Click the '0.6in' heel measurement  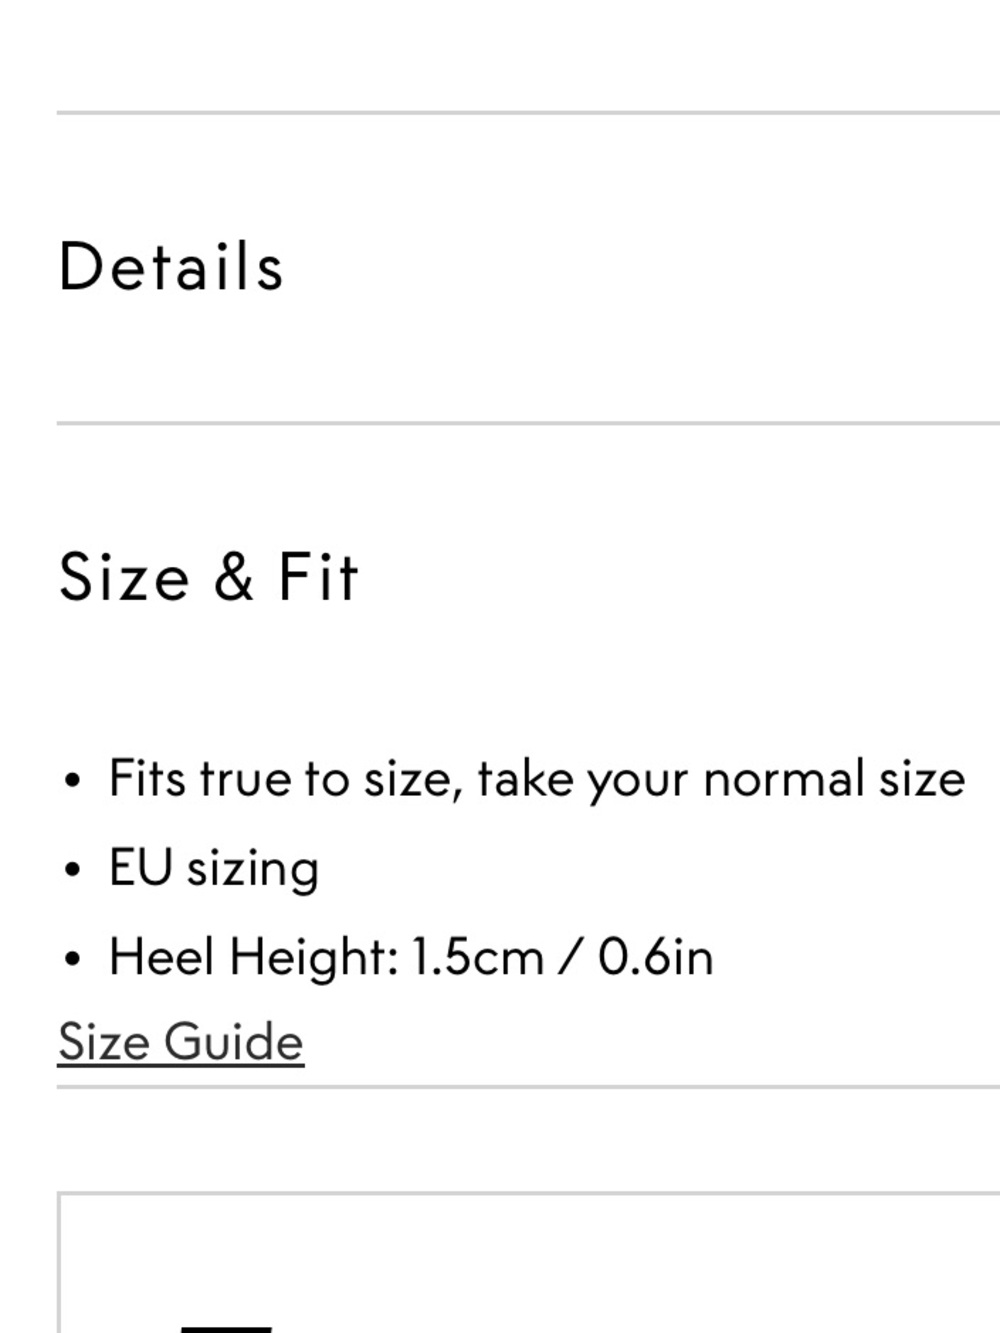point(656,957)
